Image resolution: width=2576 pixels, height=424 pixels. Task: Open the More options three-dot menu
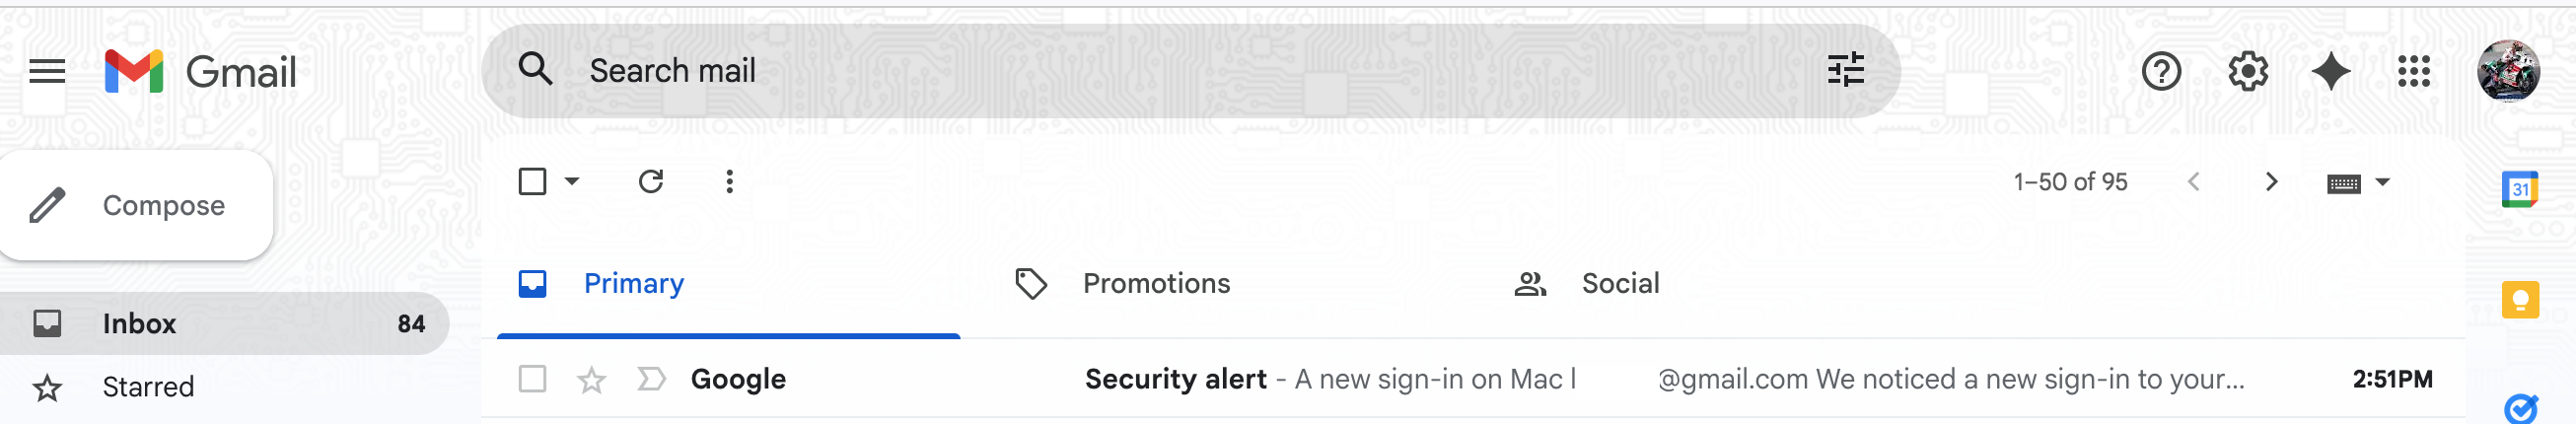tap(729, 181)
